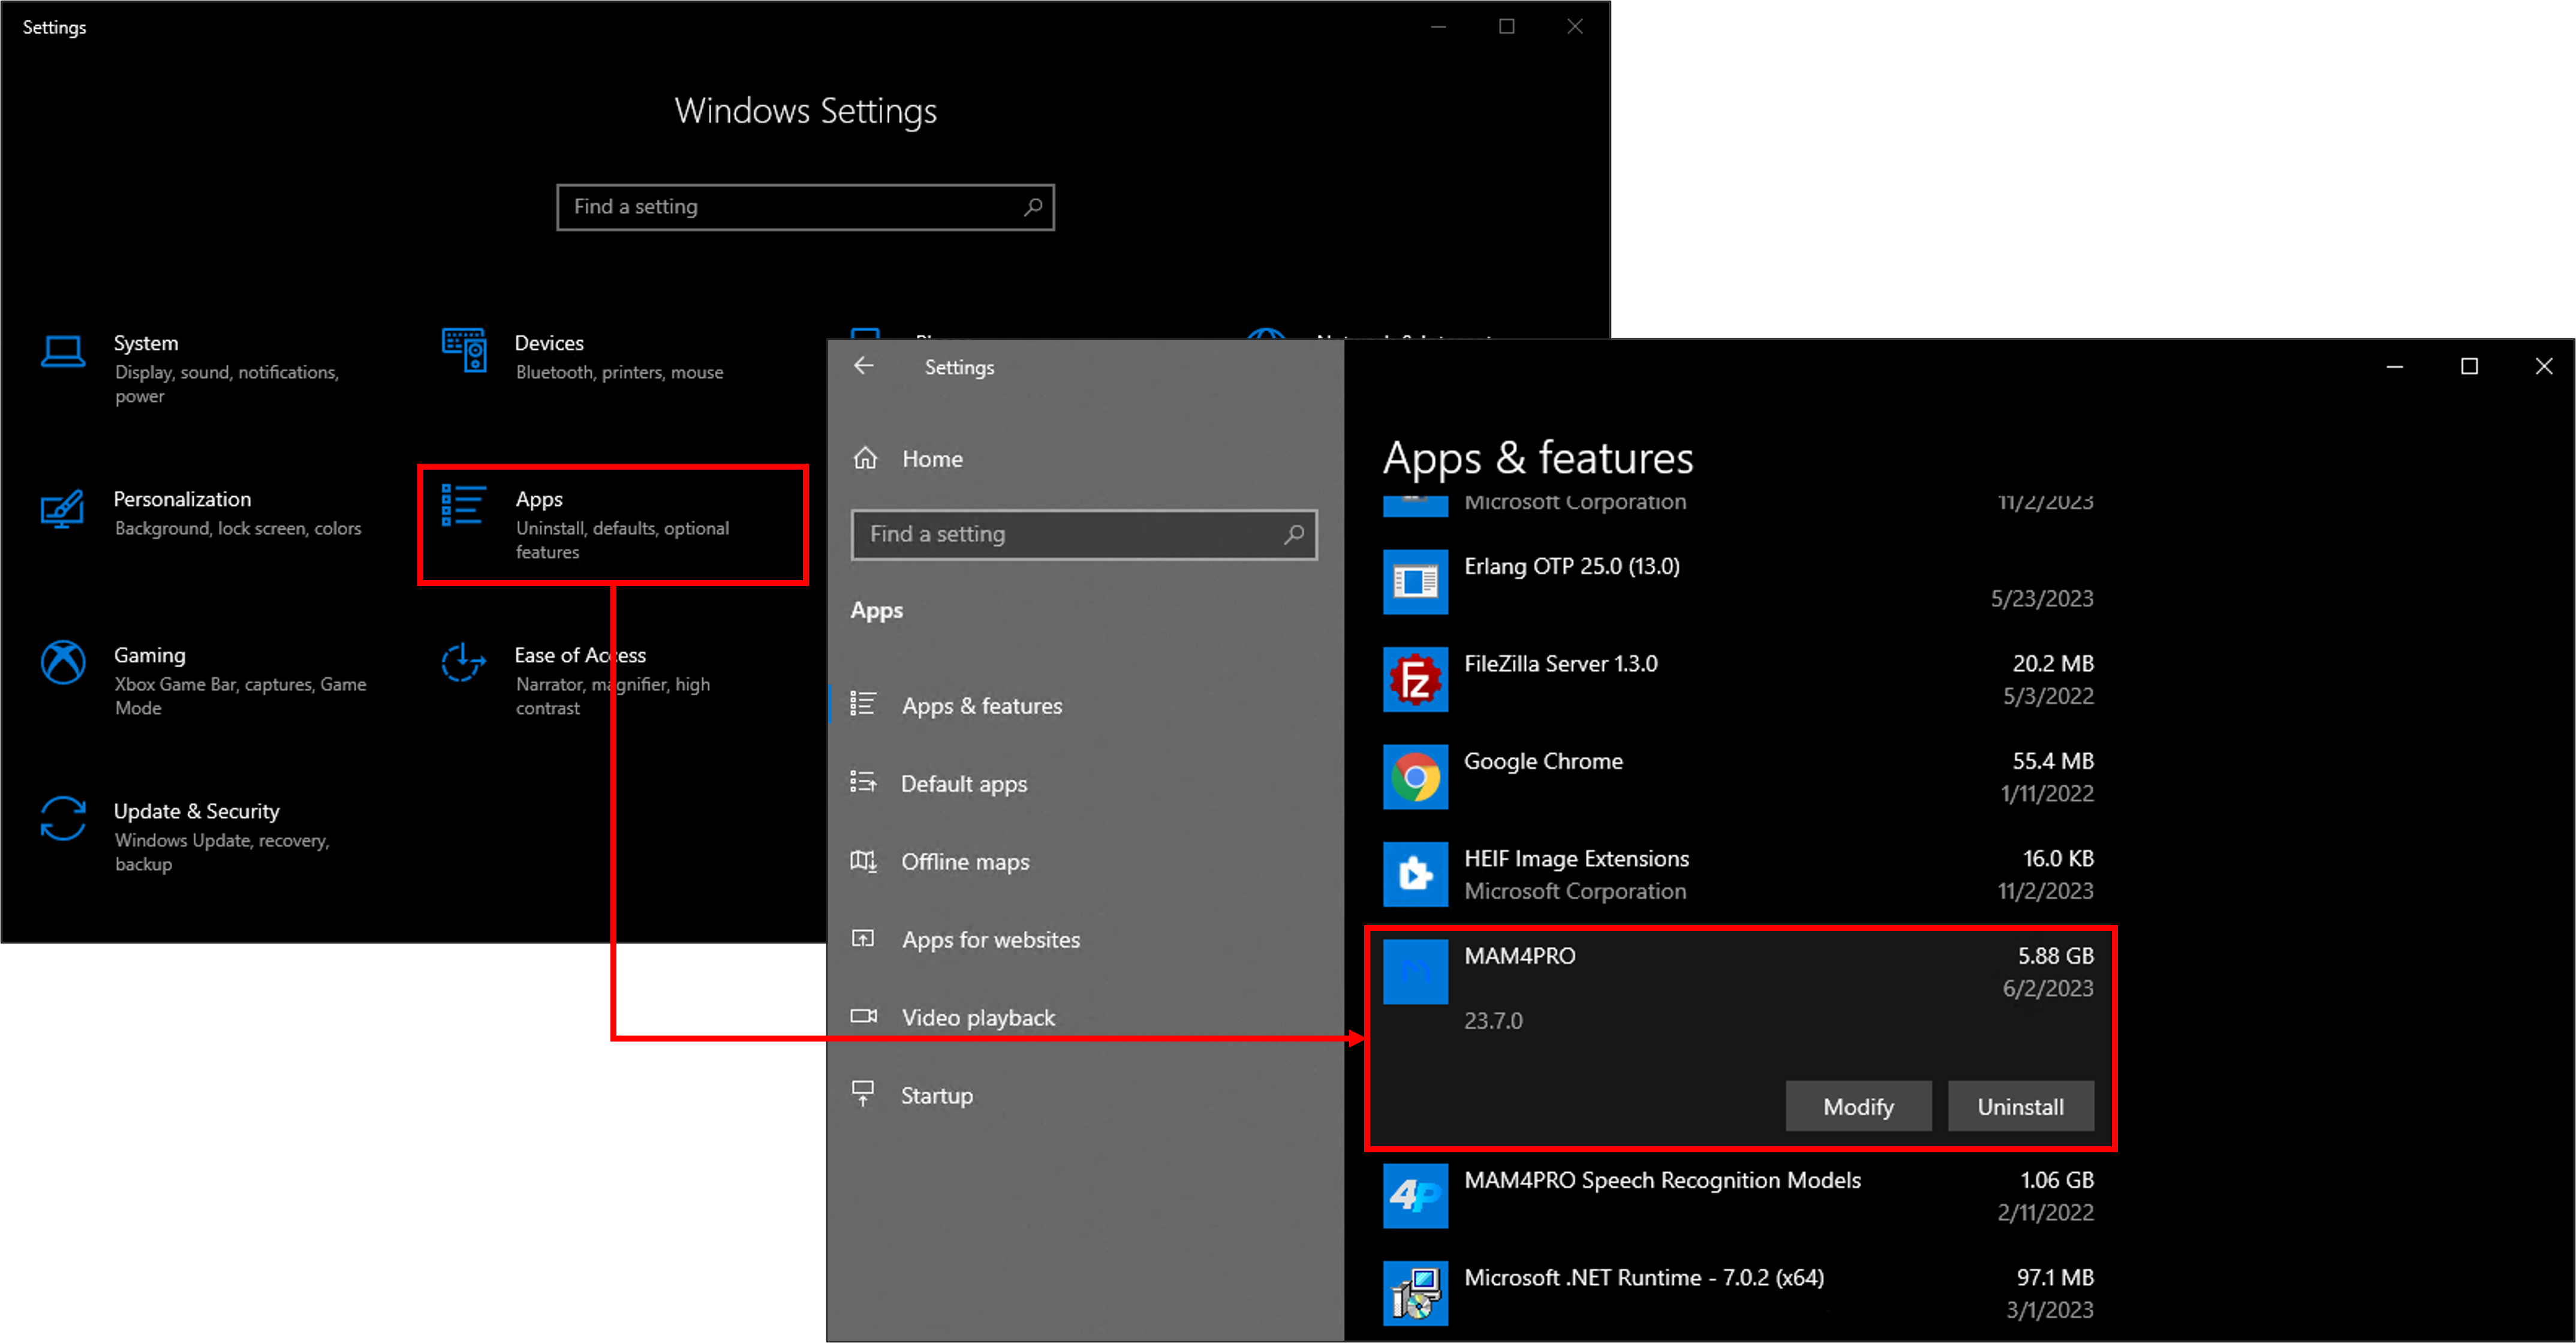This screenshot has width=2576, height=1343.
Task: Click the MAM4PRO blue app icon
Action: pos(1415,971)
